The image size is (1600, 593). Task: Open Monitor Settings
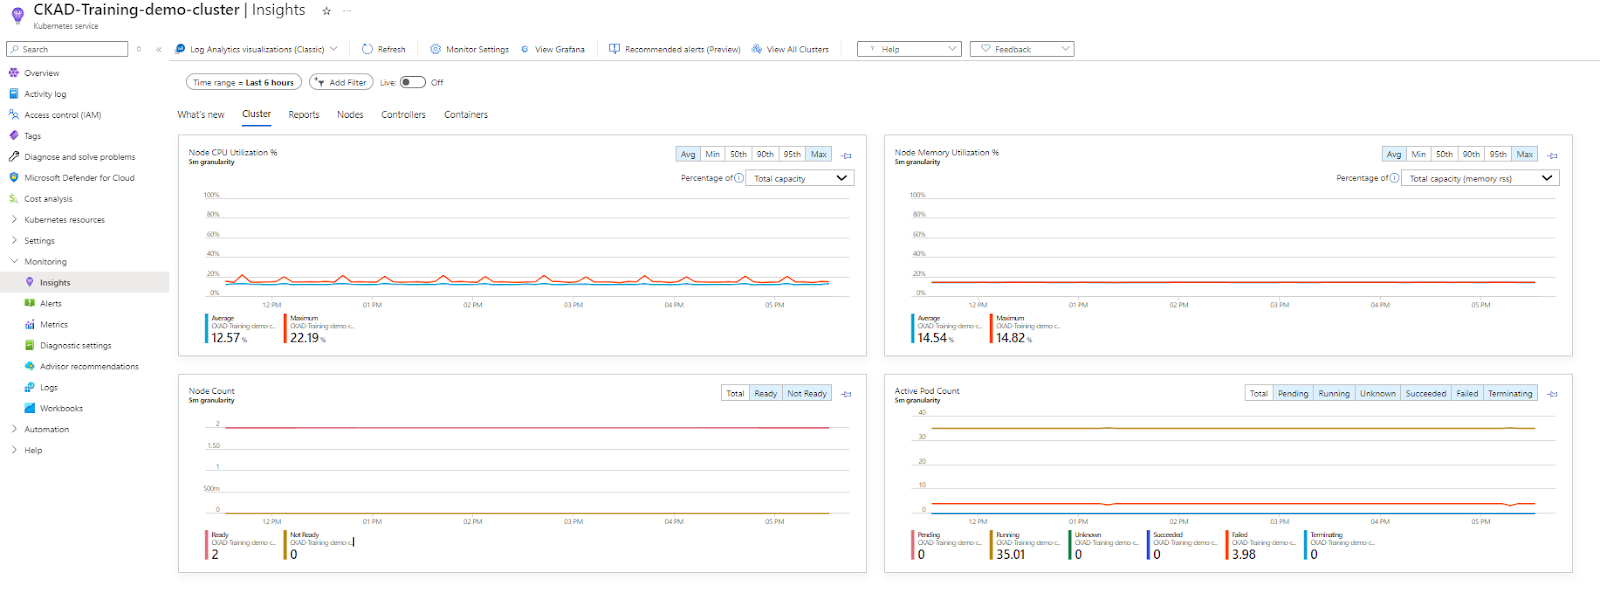[x=469, y=49]
